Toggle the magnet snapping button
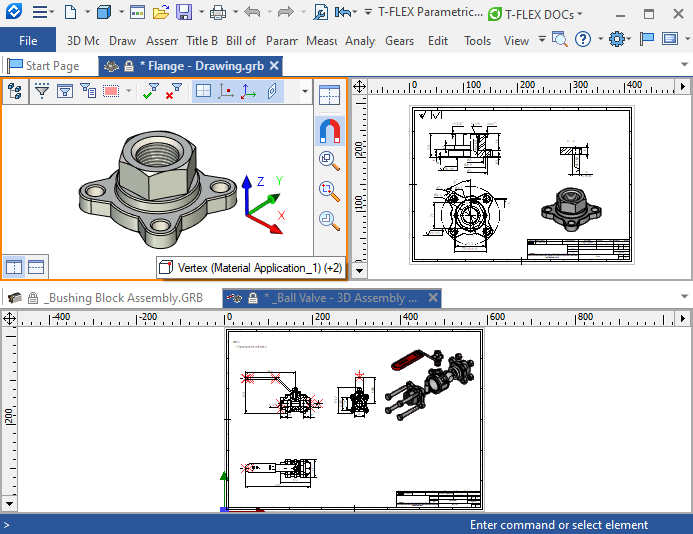Screen dimensions: 693x534 (x=330, y=131)
